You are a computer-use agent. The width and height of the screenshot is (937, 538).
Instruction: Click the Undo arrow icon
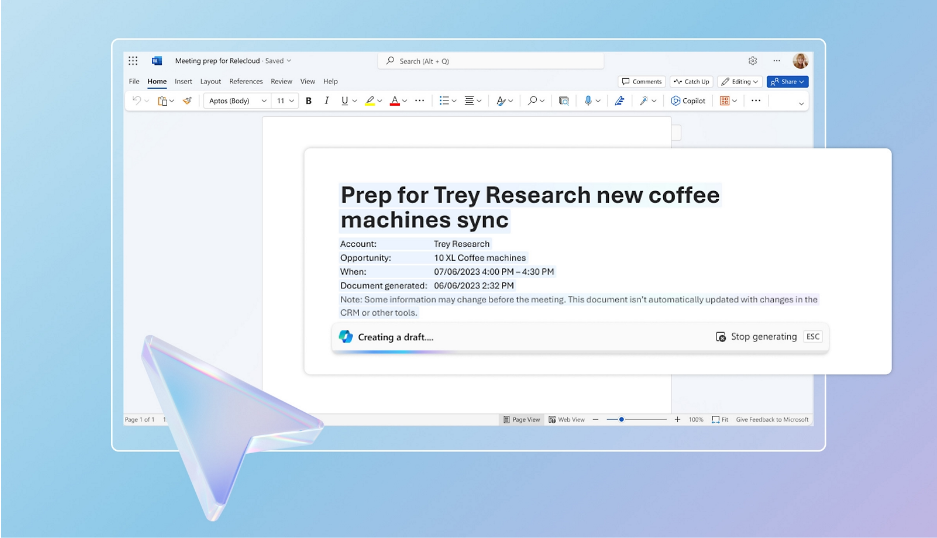(x=137, y=100)
